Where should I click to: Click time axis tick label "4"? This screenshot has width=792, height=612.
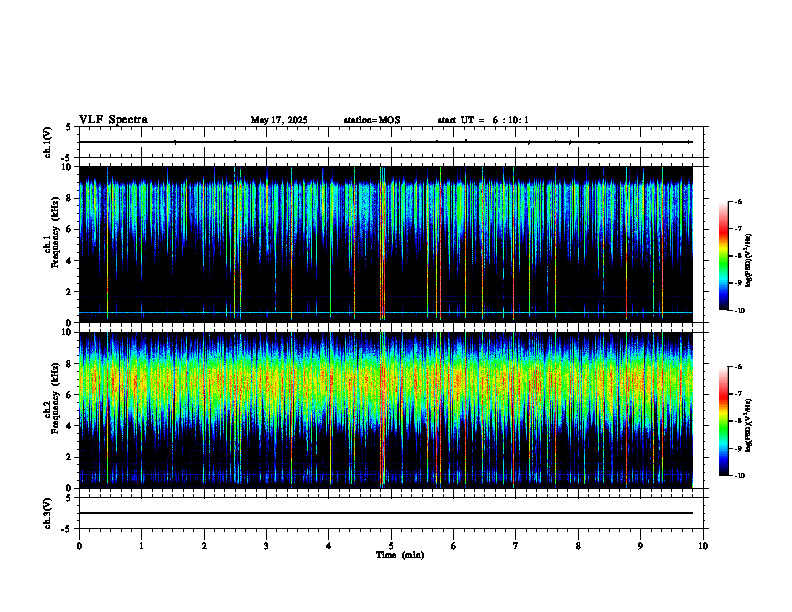pyautogui.click(x=329, y=546)
